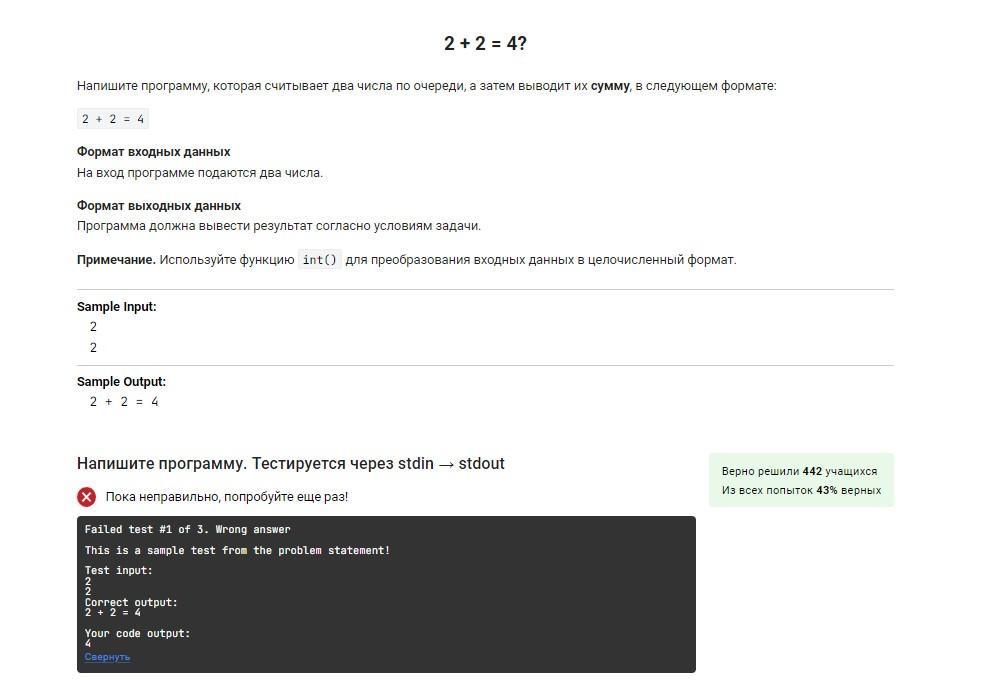The image size is (996, 682).
Task: Click the "Sample Input:" heading
Action: click(x=116, y=307)
